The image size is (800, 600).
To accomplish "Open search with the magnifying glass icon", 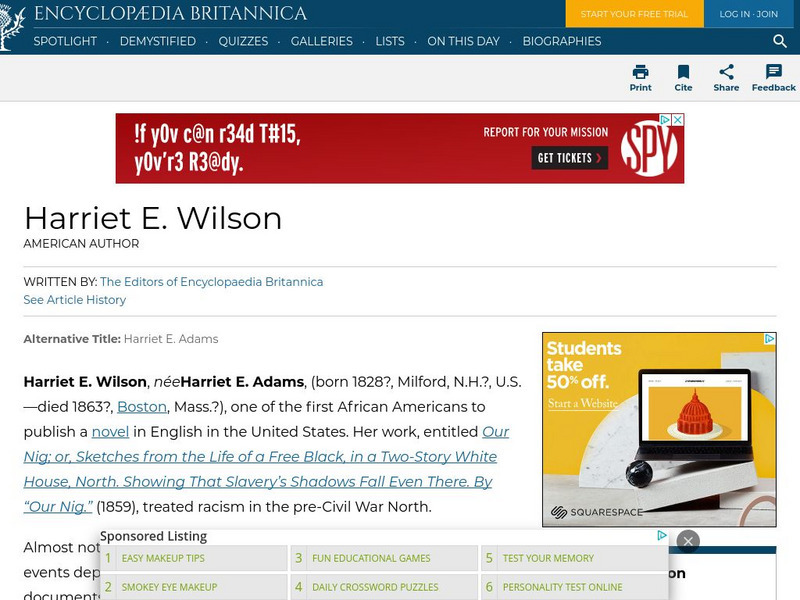I will 779,42.
